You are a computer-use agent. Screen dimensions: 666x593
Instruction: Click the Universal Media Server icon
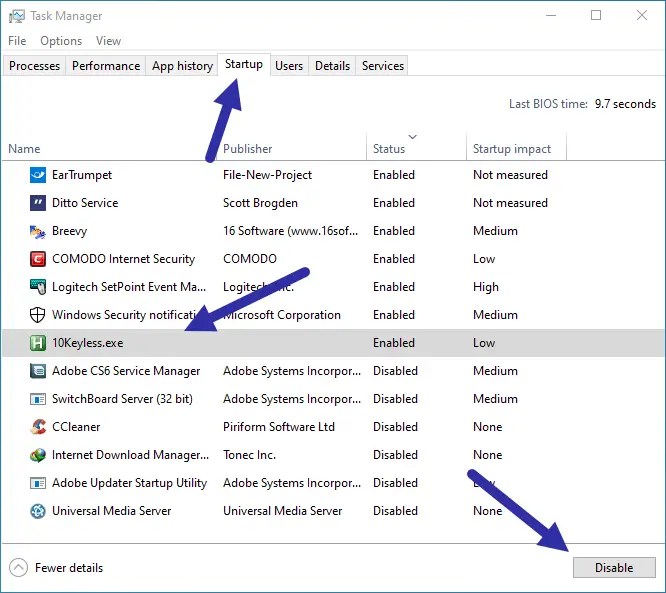tap(38, 511)
